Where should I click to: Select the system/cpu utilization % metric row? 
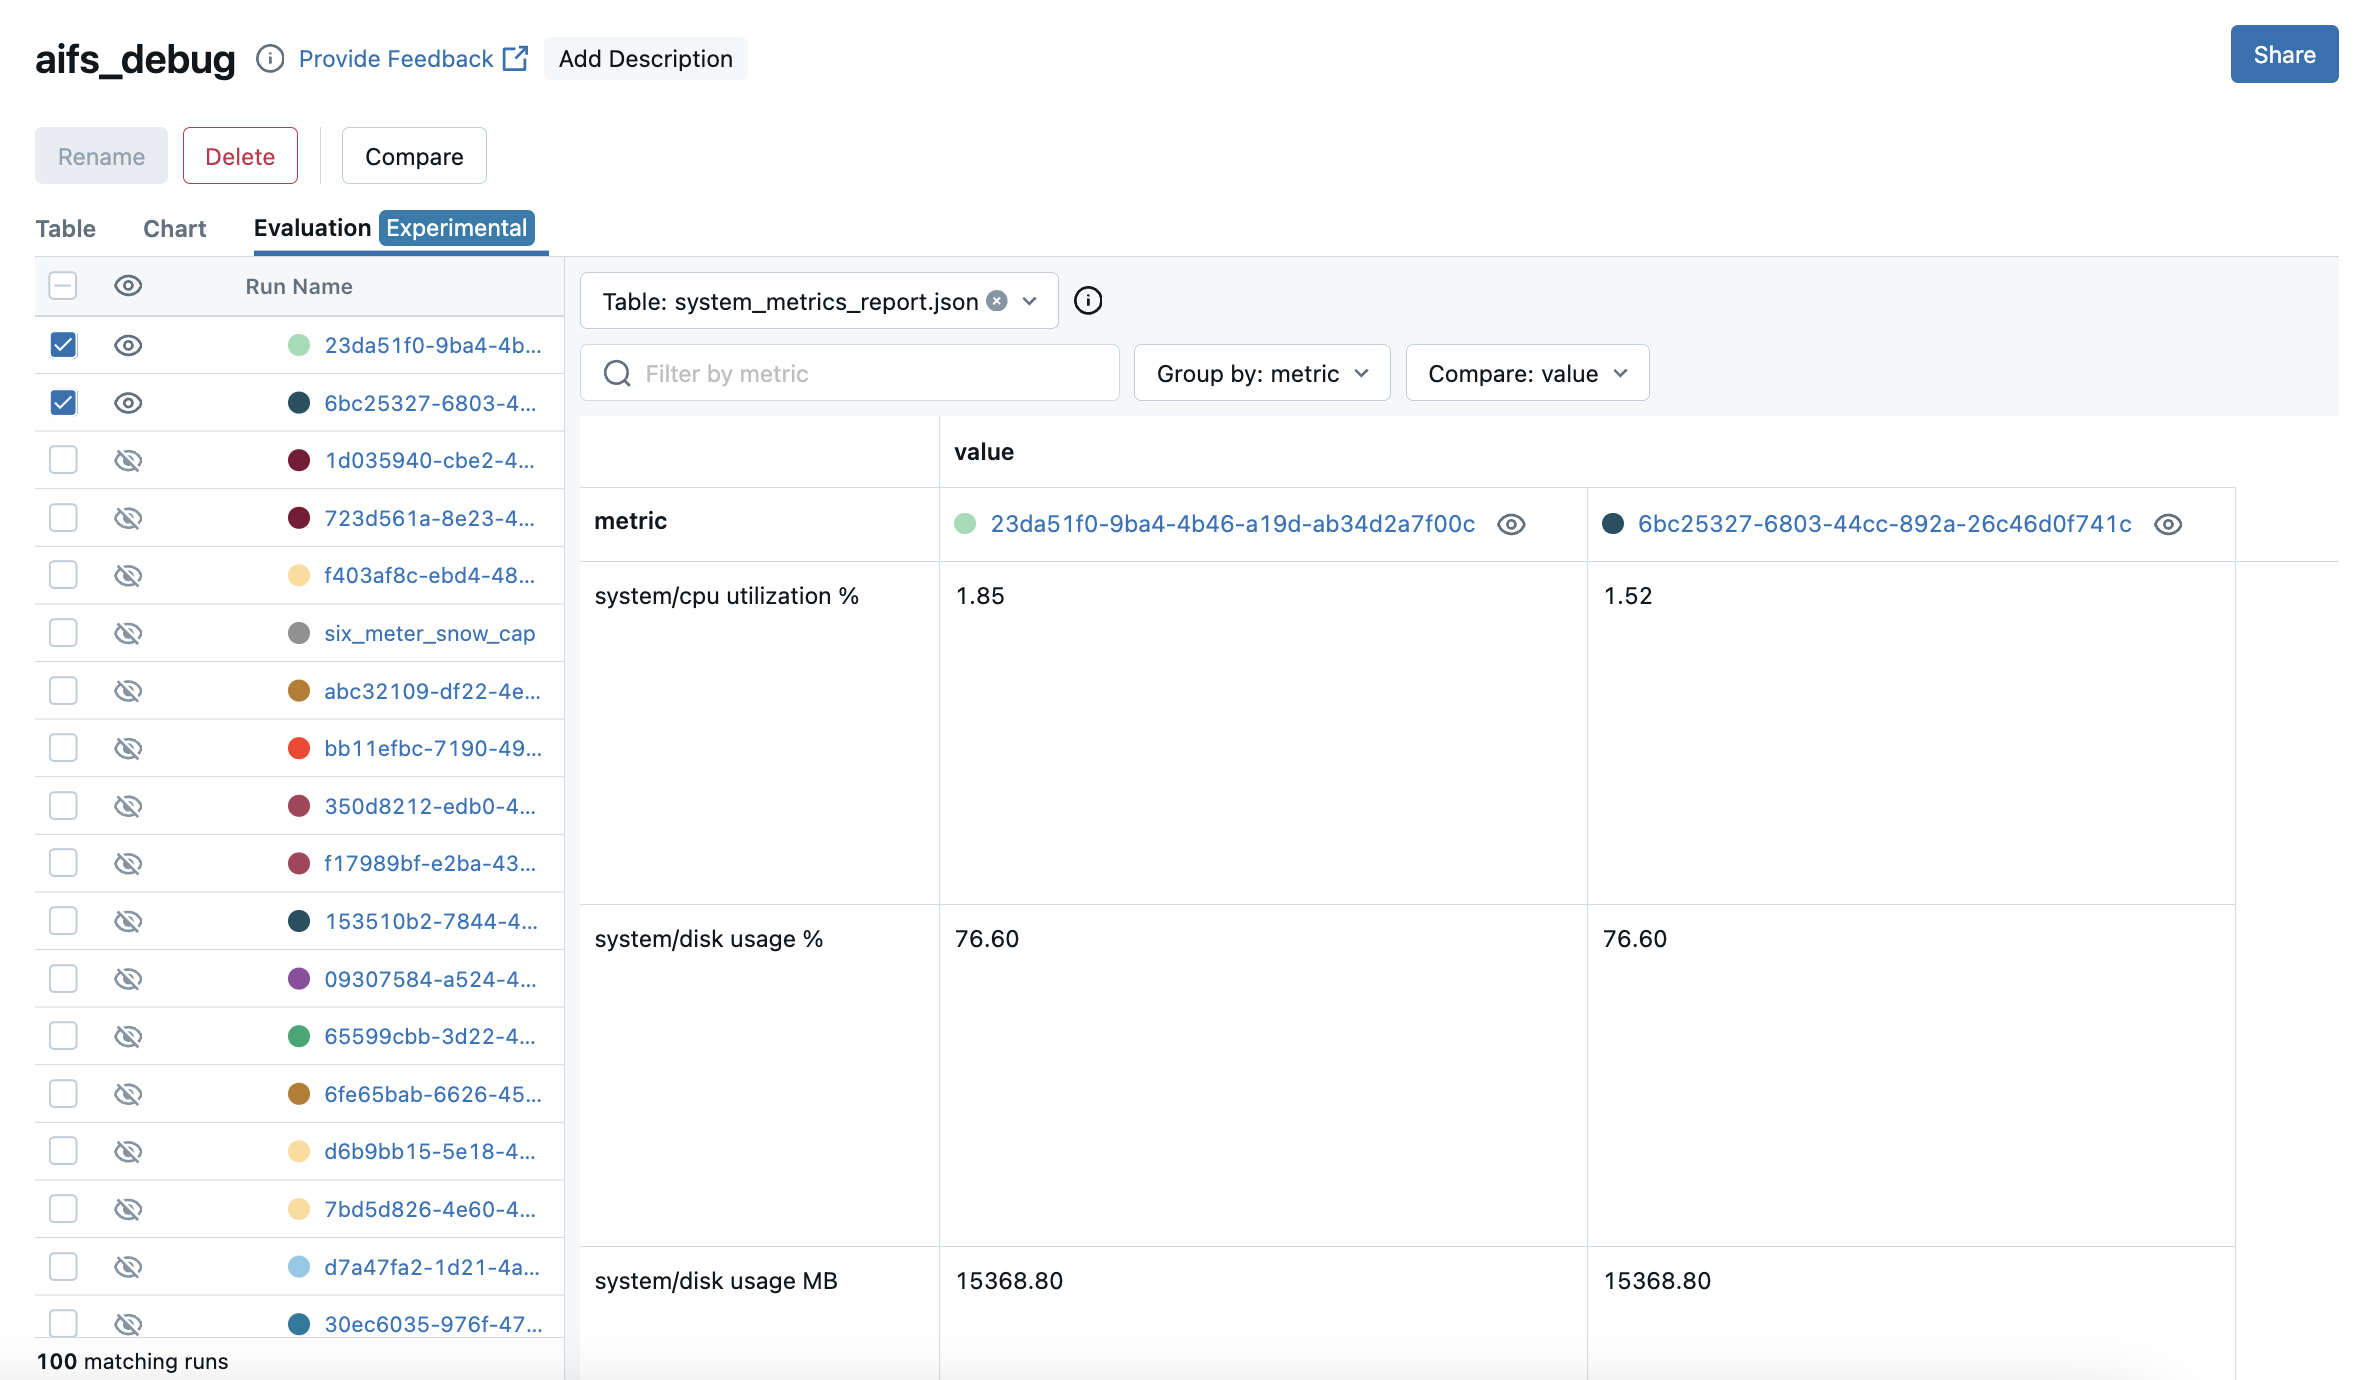pos(727,596)
